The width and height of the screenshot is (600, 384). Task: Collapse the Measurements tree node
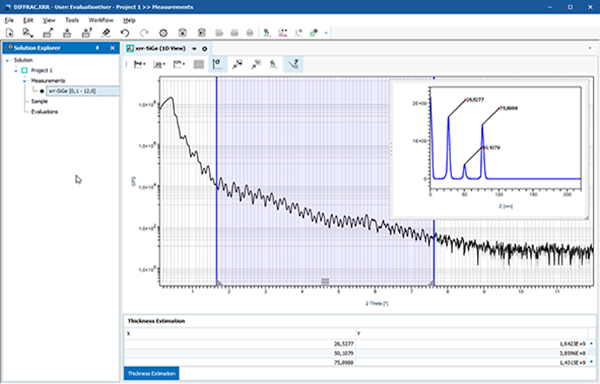pos(24,81)
